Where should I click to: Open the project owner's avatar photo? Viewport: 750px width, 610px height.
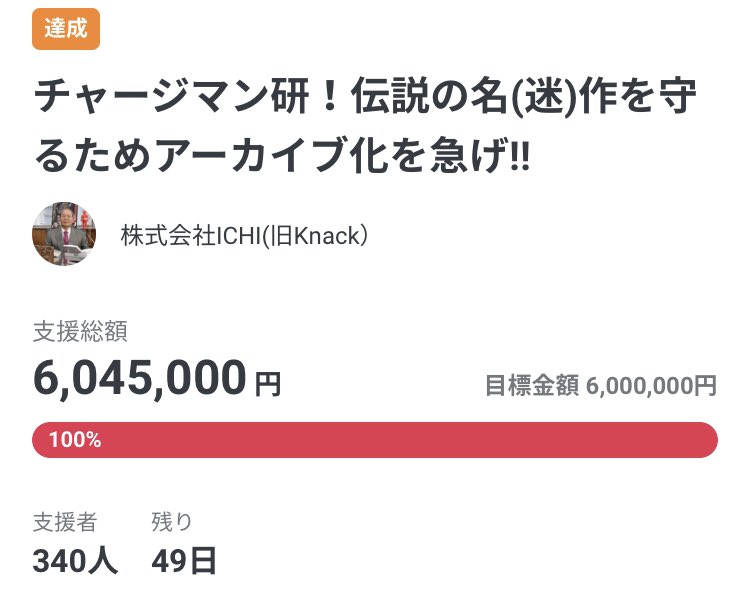[x=65, y=235]
